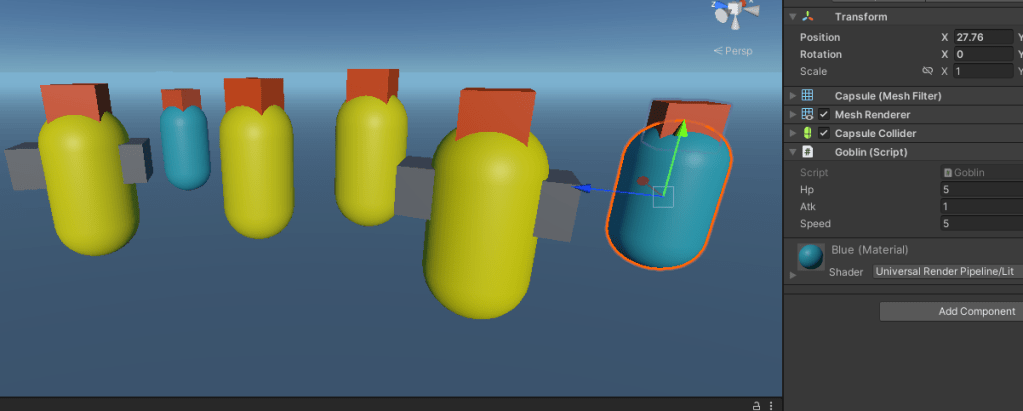Image resolution: width=1023 pixels, height=411 pixels.
Task: Click the Blue material preview sphere
Action: click(x=811, y=257)
